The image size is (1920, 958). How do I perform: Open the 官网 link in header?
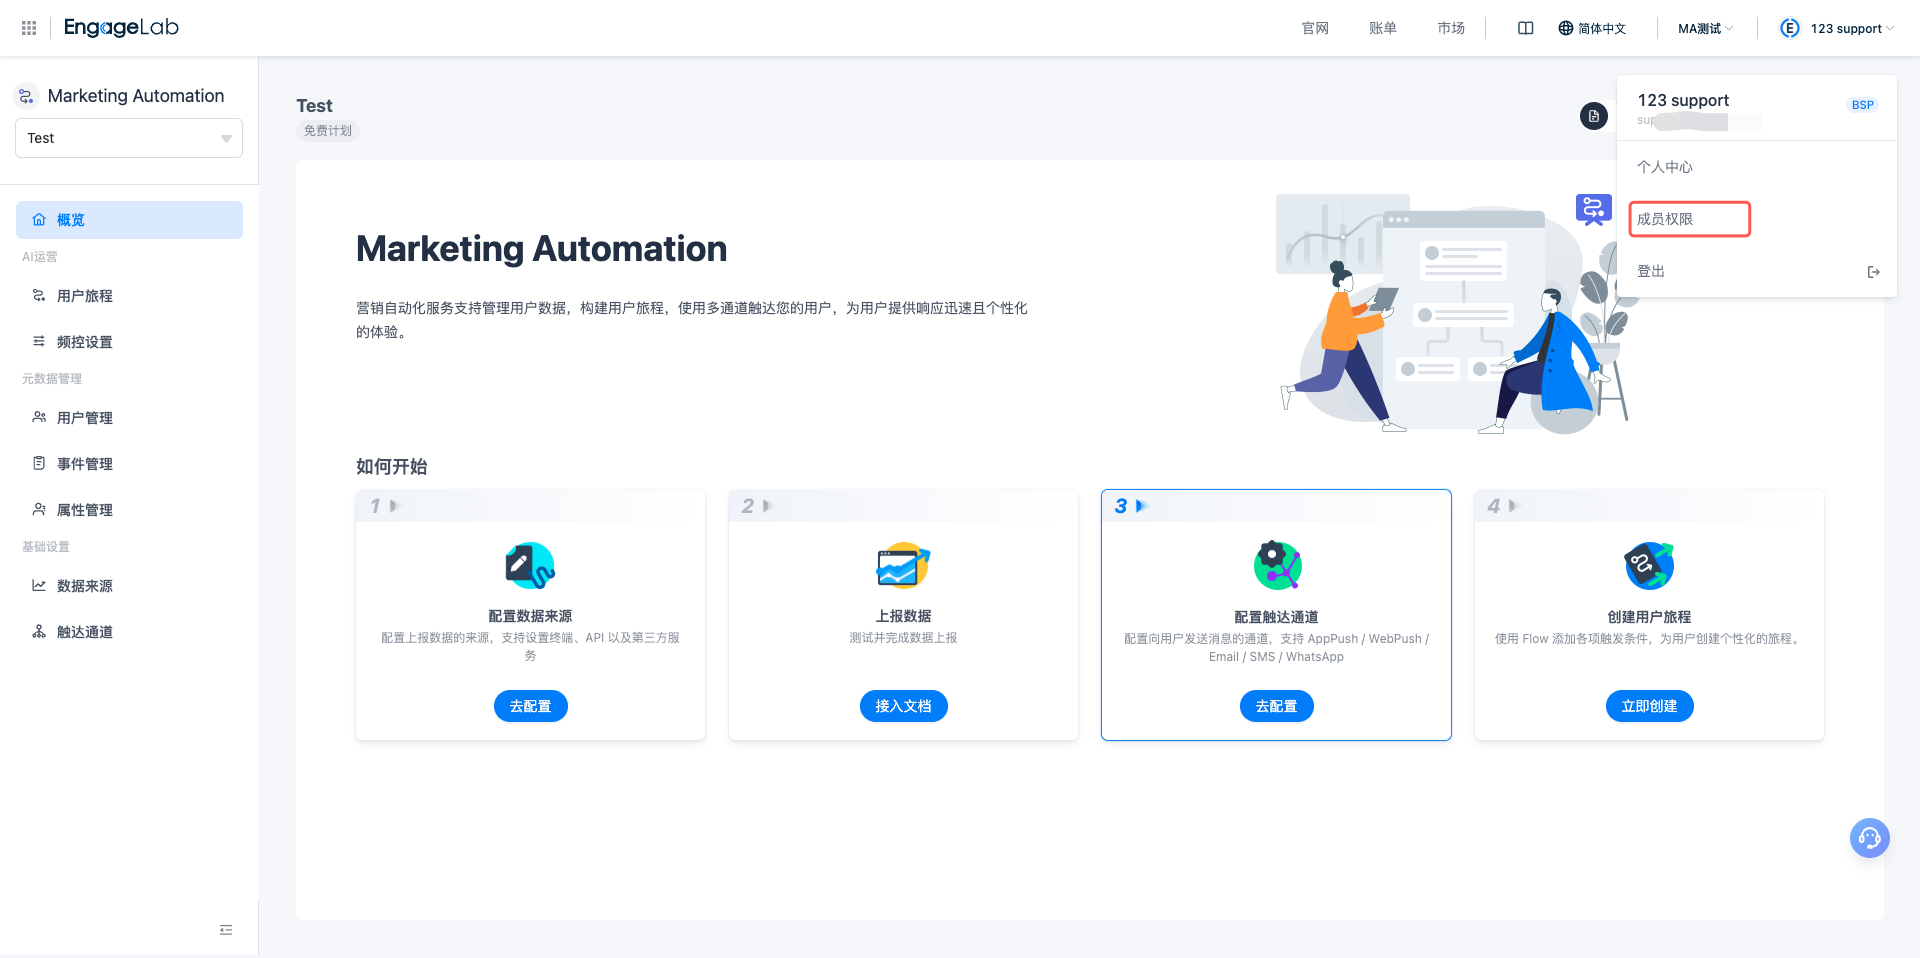[x=1315, y=28]
